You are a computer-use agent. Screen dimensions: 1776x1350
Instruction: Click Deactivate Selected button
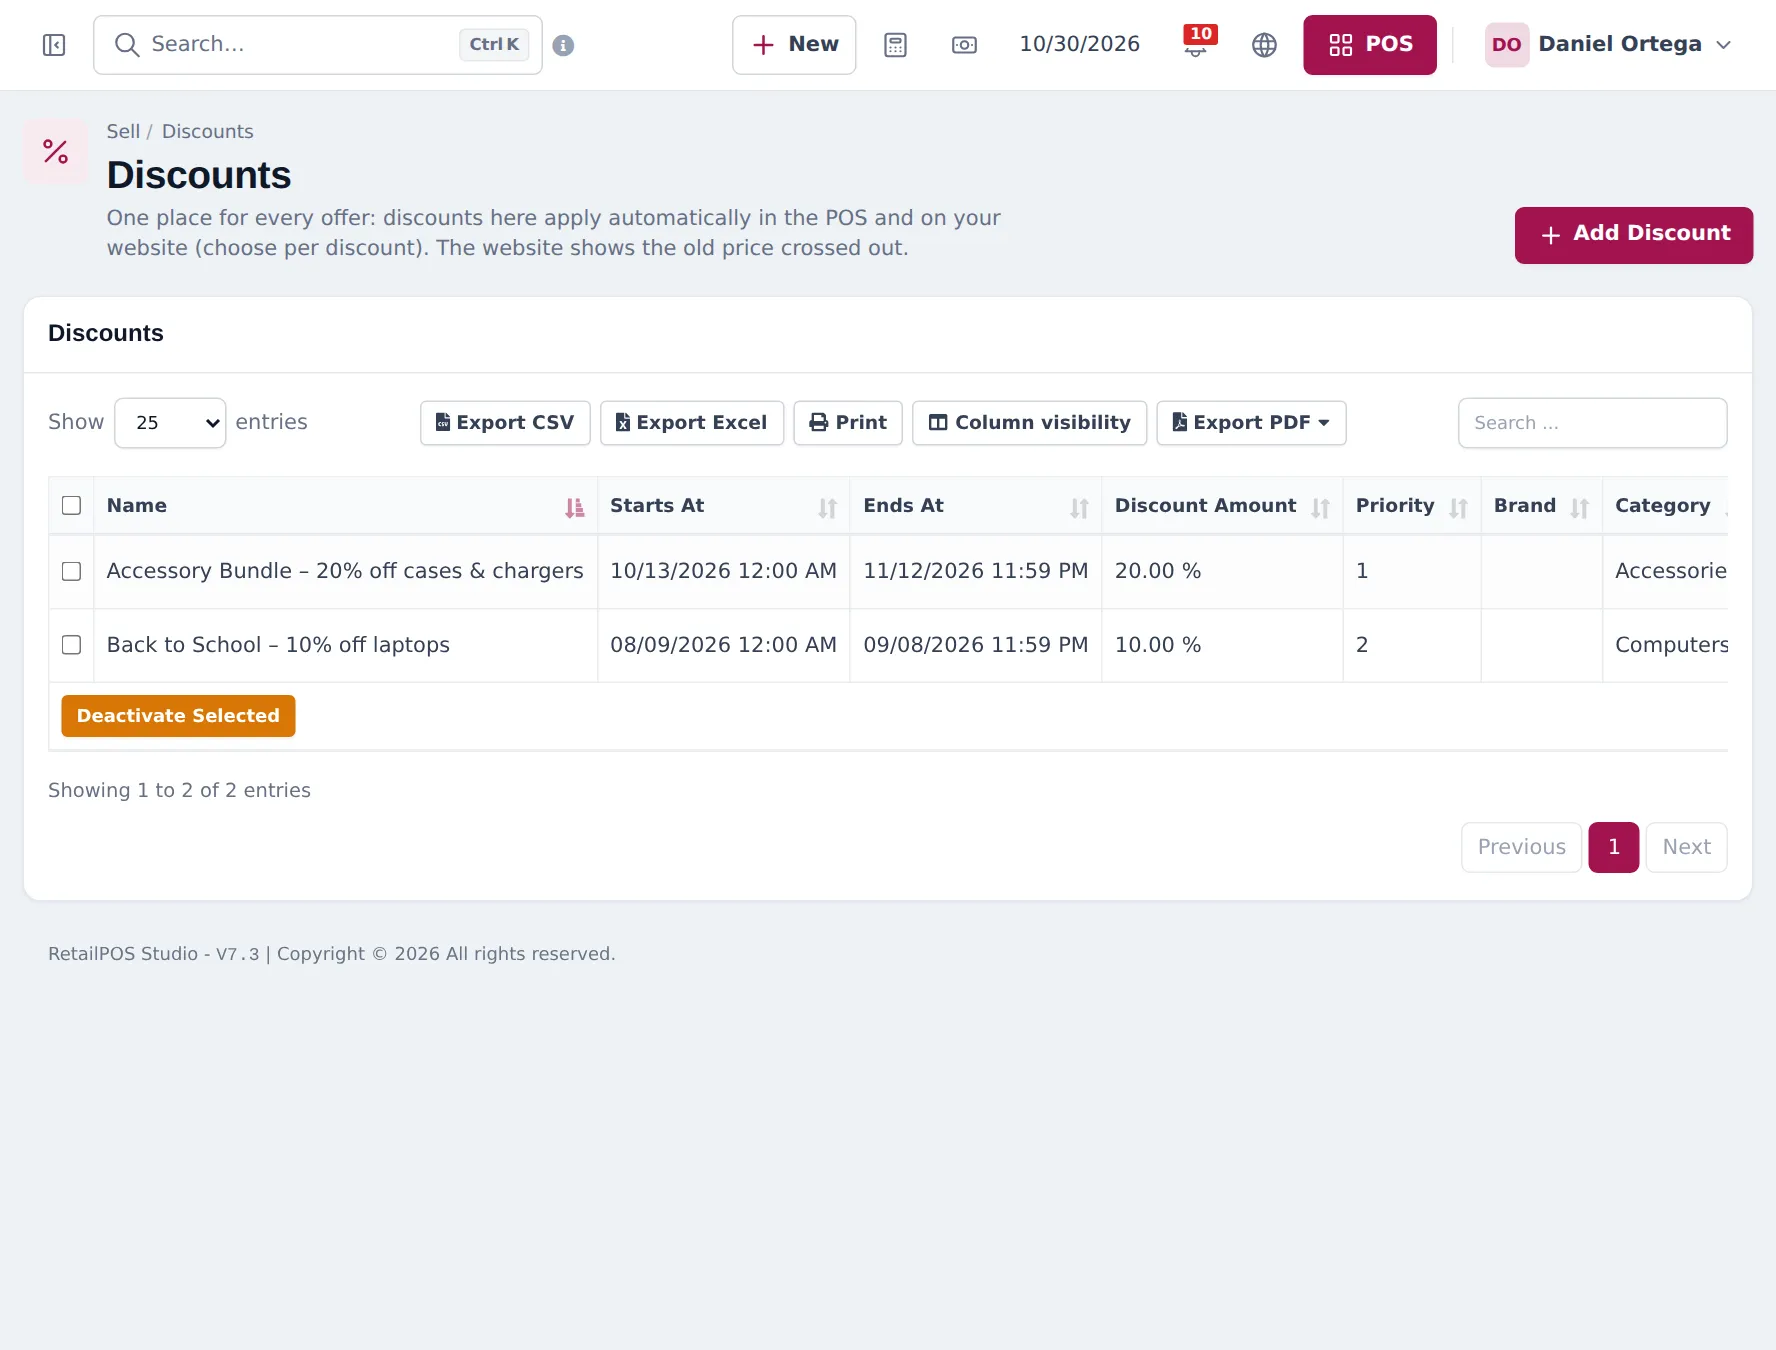[178, 716]
